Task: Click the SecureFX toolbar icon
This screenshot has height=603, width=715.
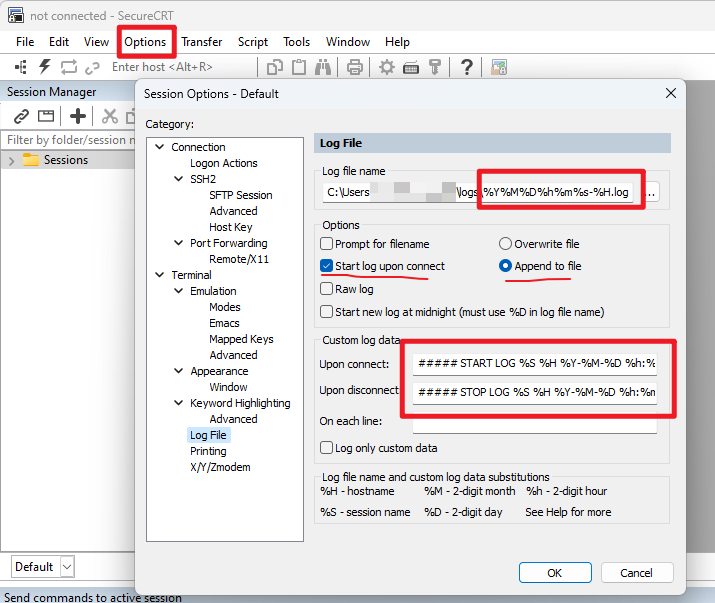Action: click(x=499, y=67)
